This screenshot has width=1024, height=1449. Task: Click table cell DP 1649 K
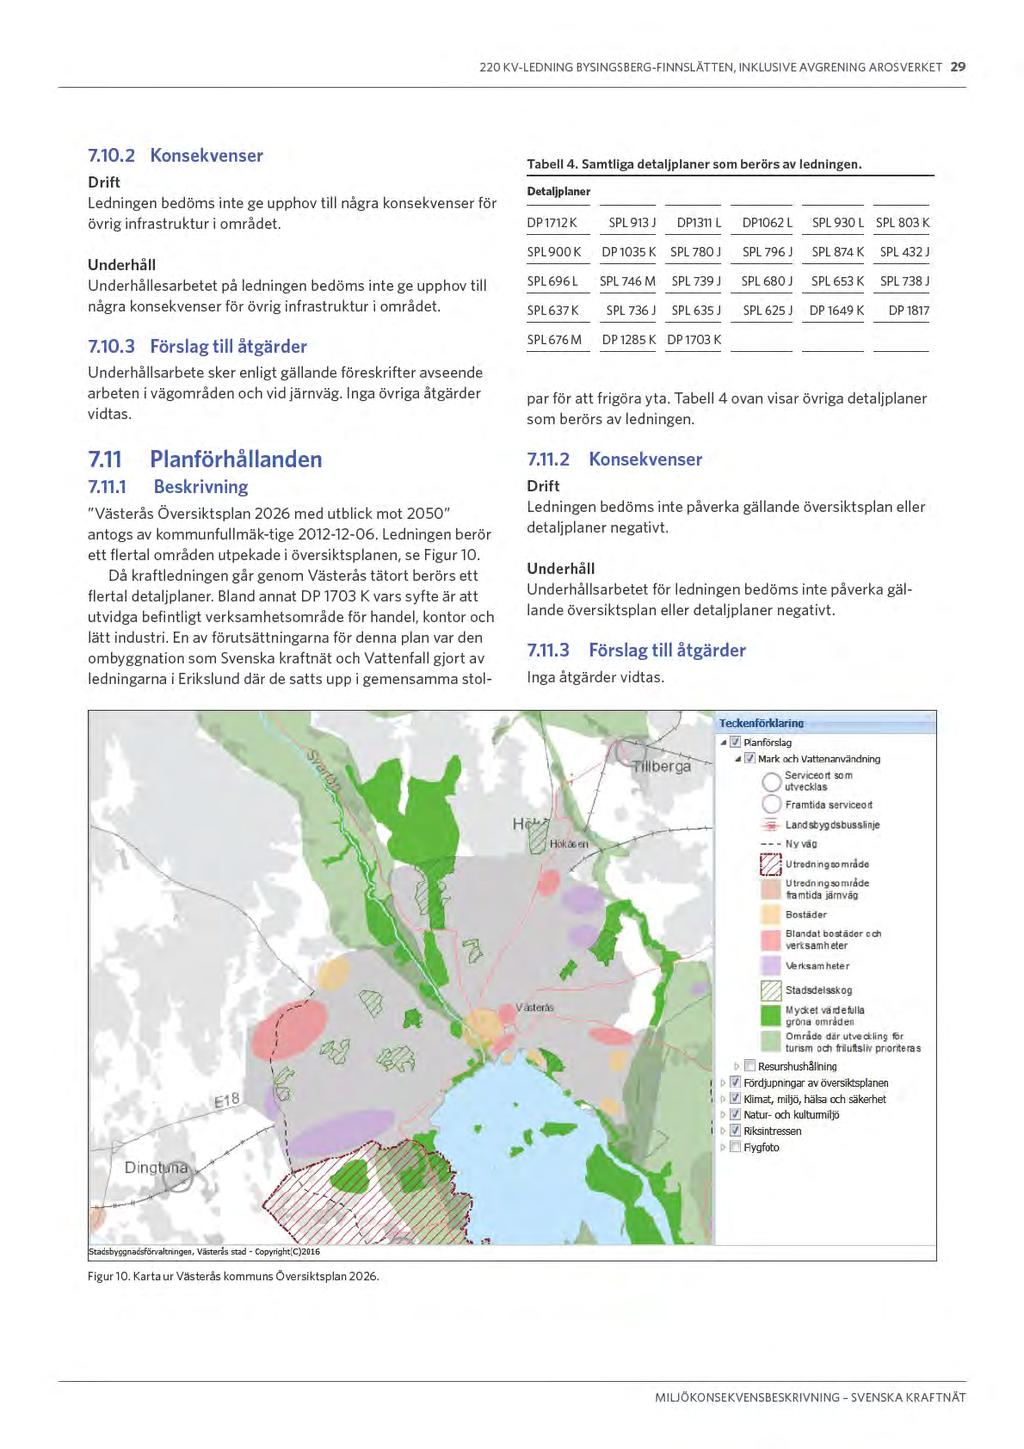pyautogui.click(x=837, y=311)
